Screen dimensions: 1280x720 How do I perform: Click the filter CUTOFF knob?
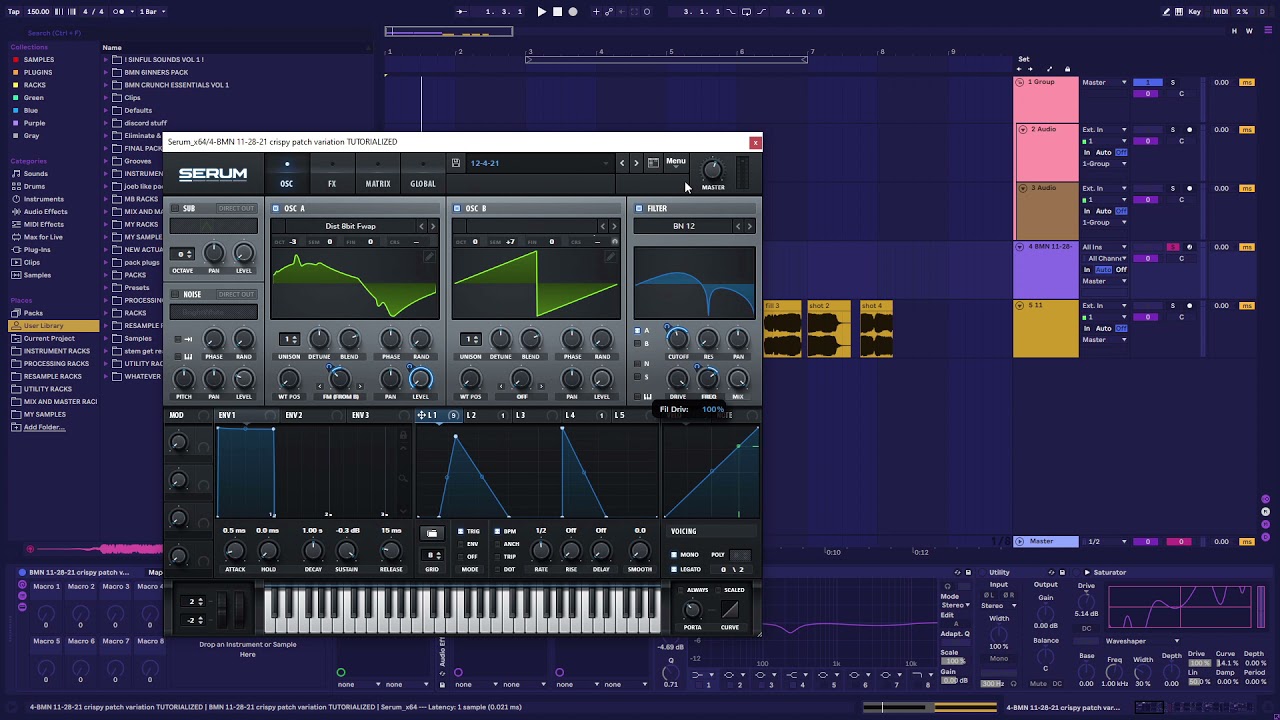678,340
